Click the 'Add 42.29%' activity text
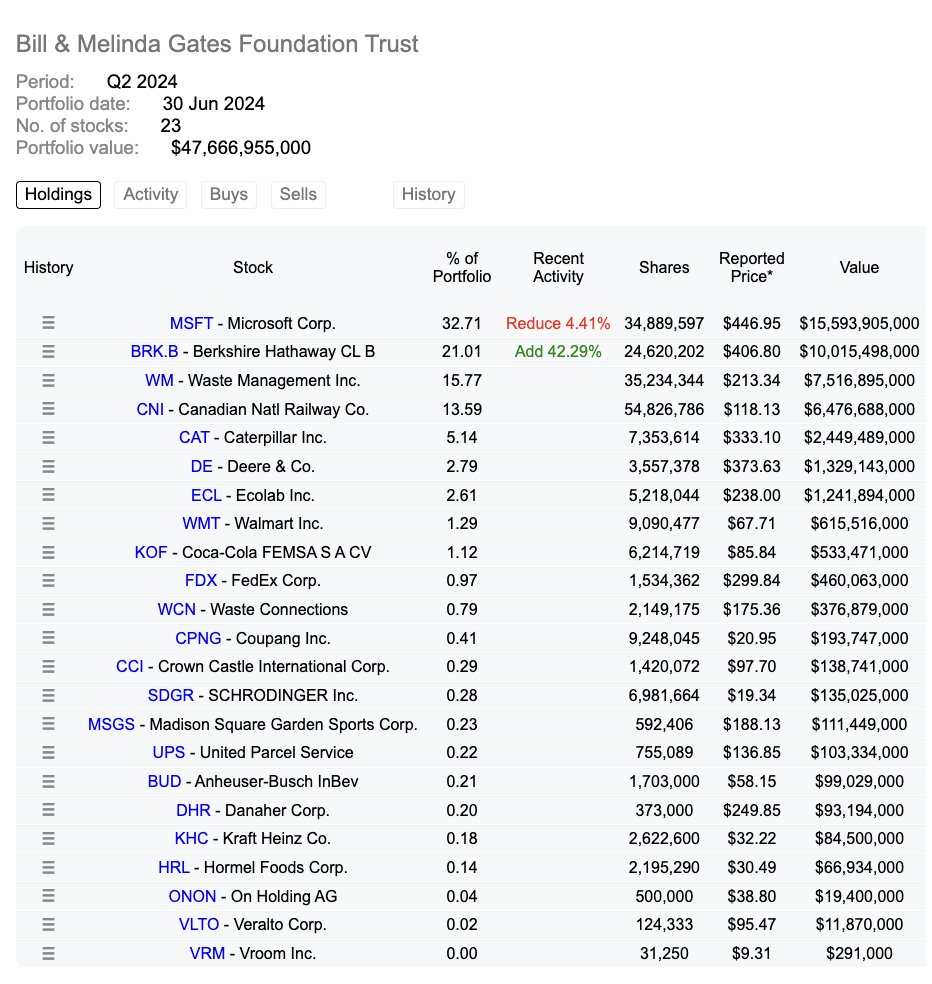Image resolution: width=932 pixels, height=984 pixels. 558,351
